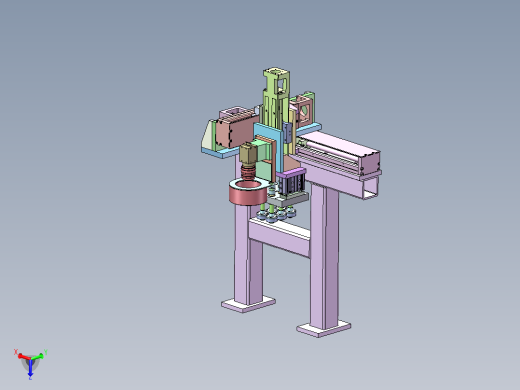
Task: Click the red X axis of the triad
Action: click(24, 357)
